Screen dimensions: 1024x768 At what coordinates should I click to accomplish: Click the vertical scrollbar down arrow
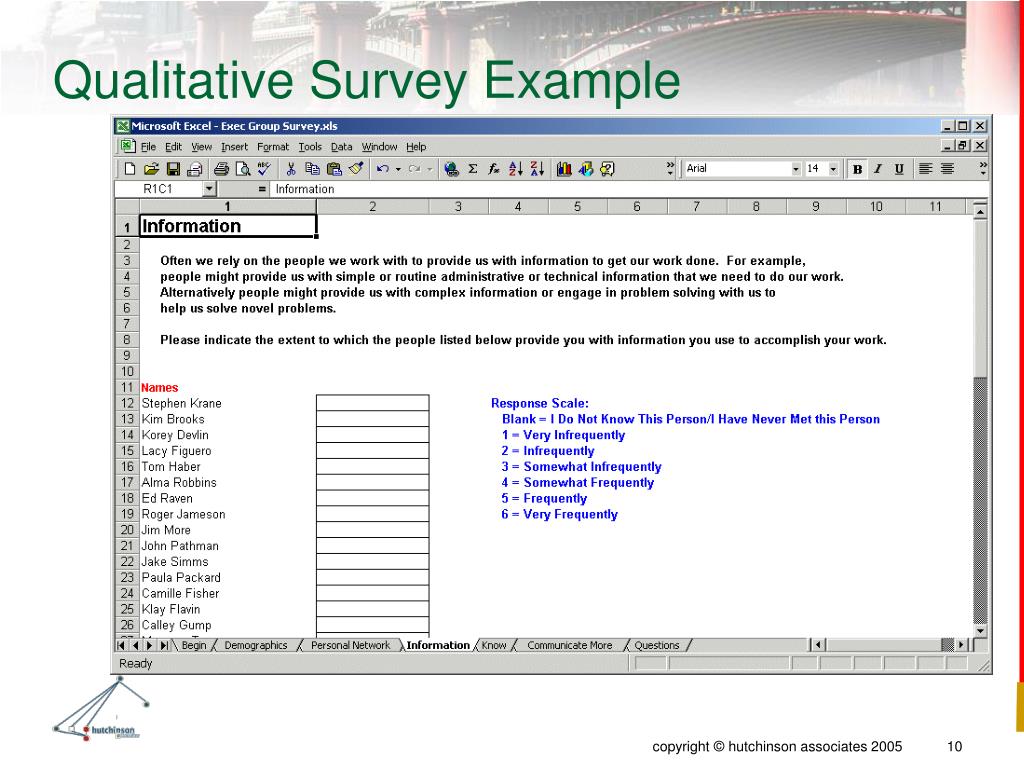coord(980,631)
